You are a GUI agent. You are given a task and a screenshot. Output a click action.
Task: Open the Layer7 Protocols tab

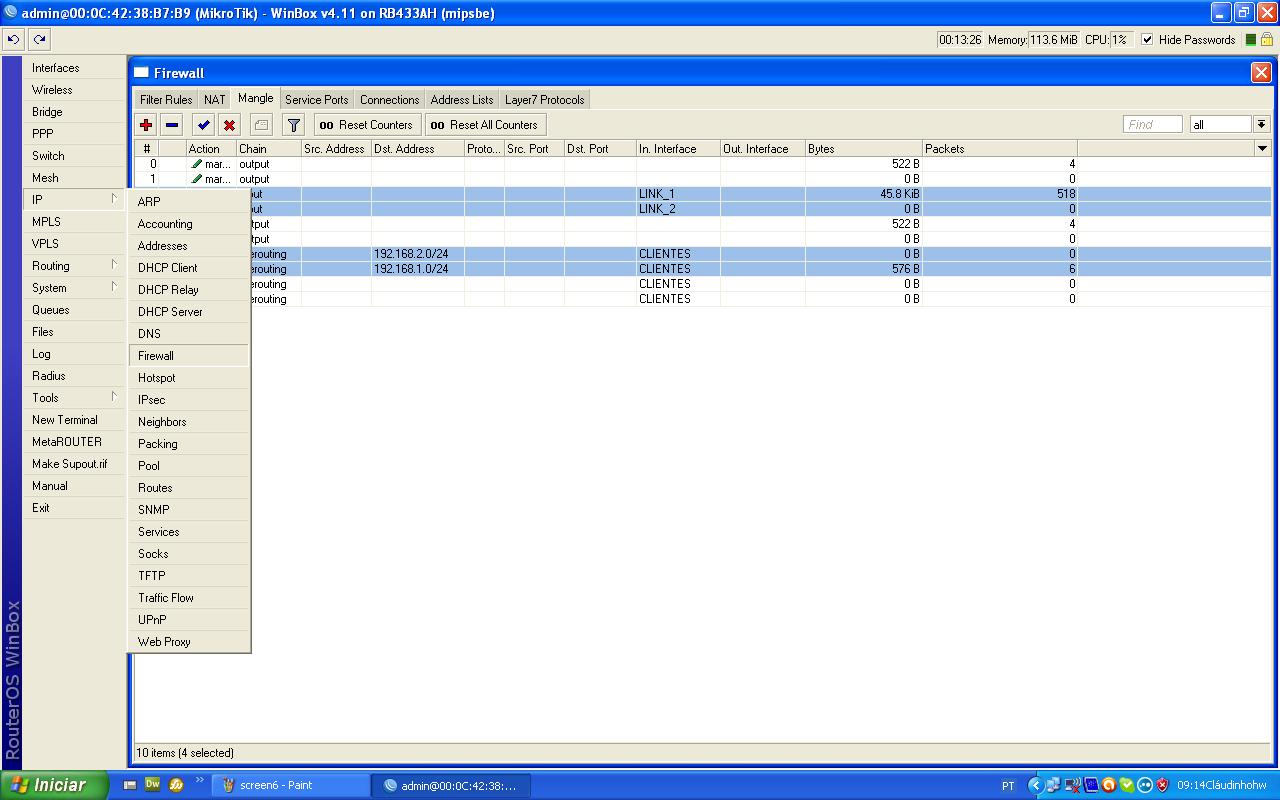545,99
